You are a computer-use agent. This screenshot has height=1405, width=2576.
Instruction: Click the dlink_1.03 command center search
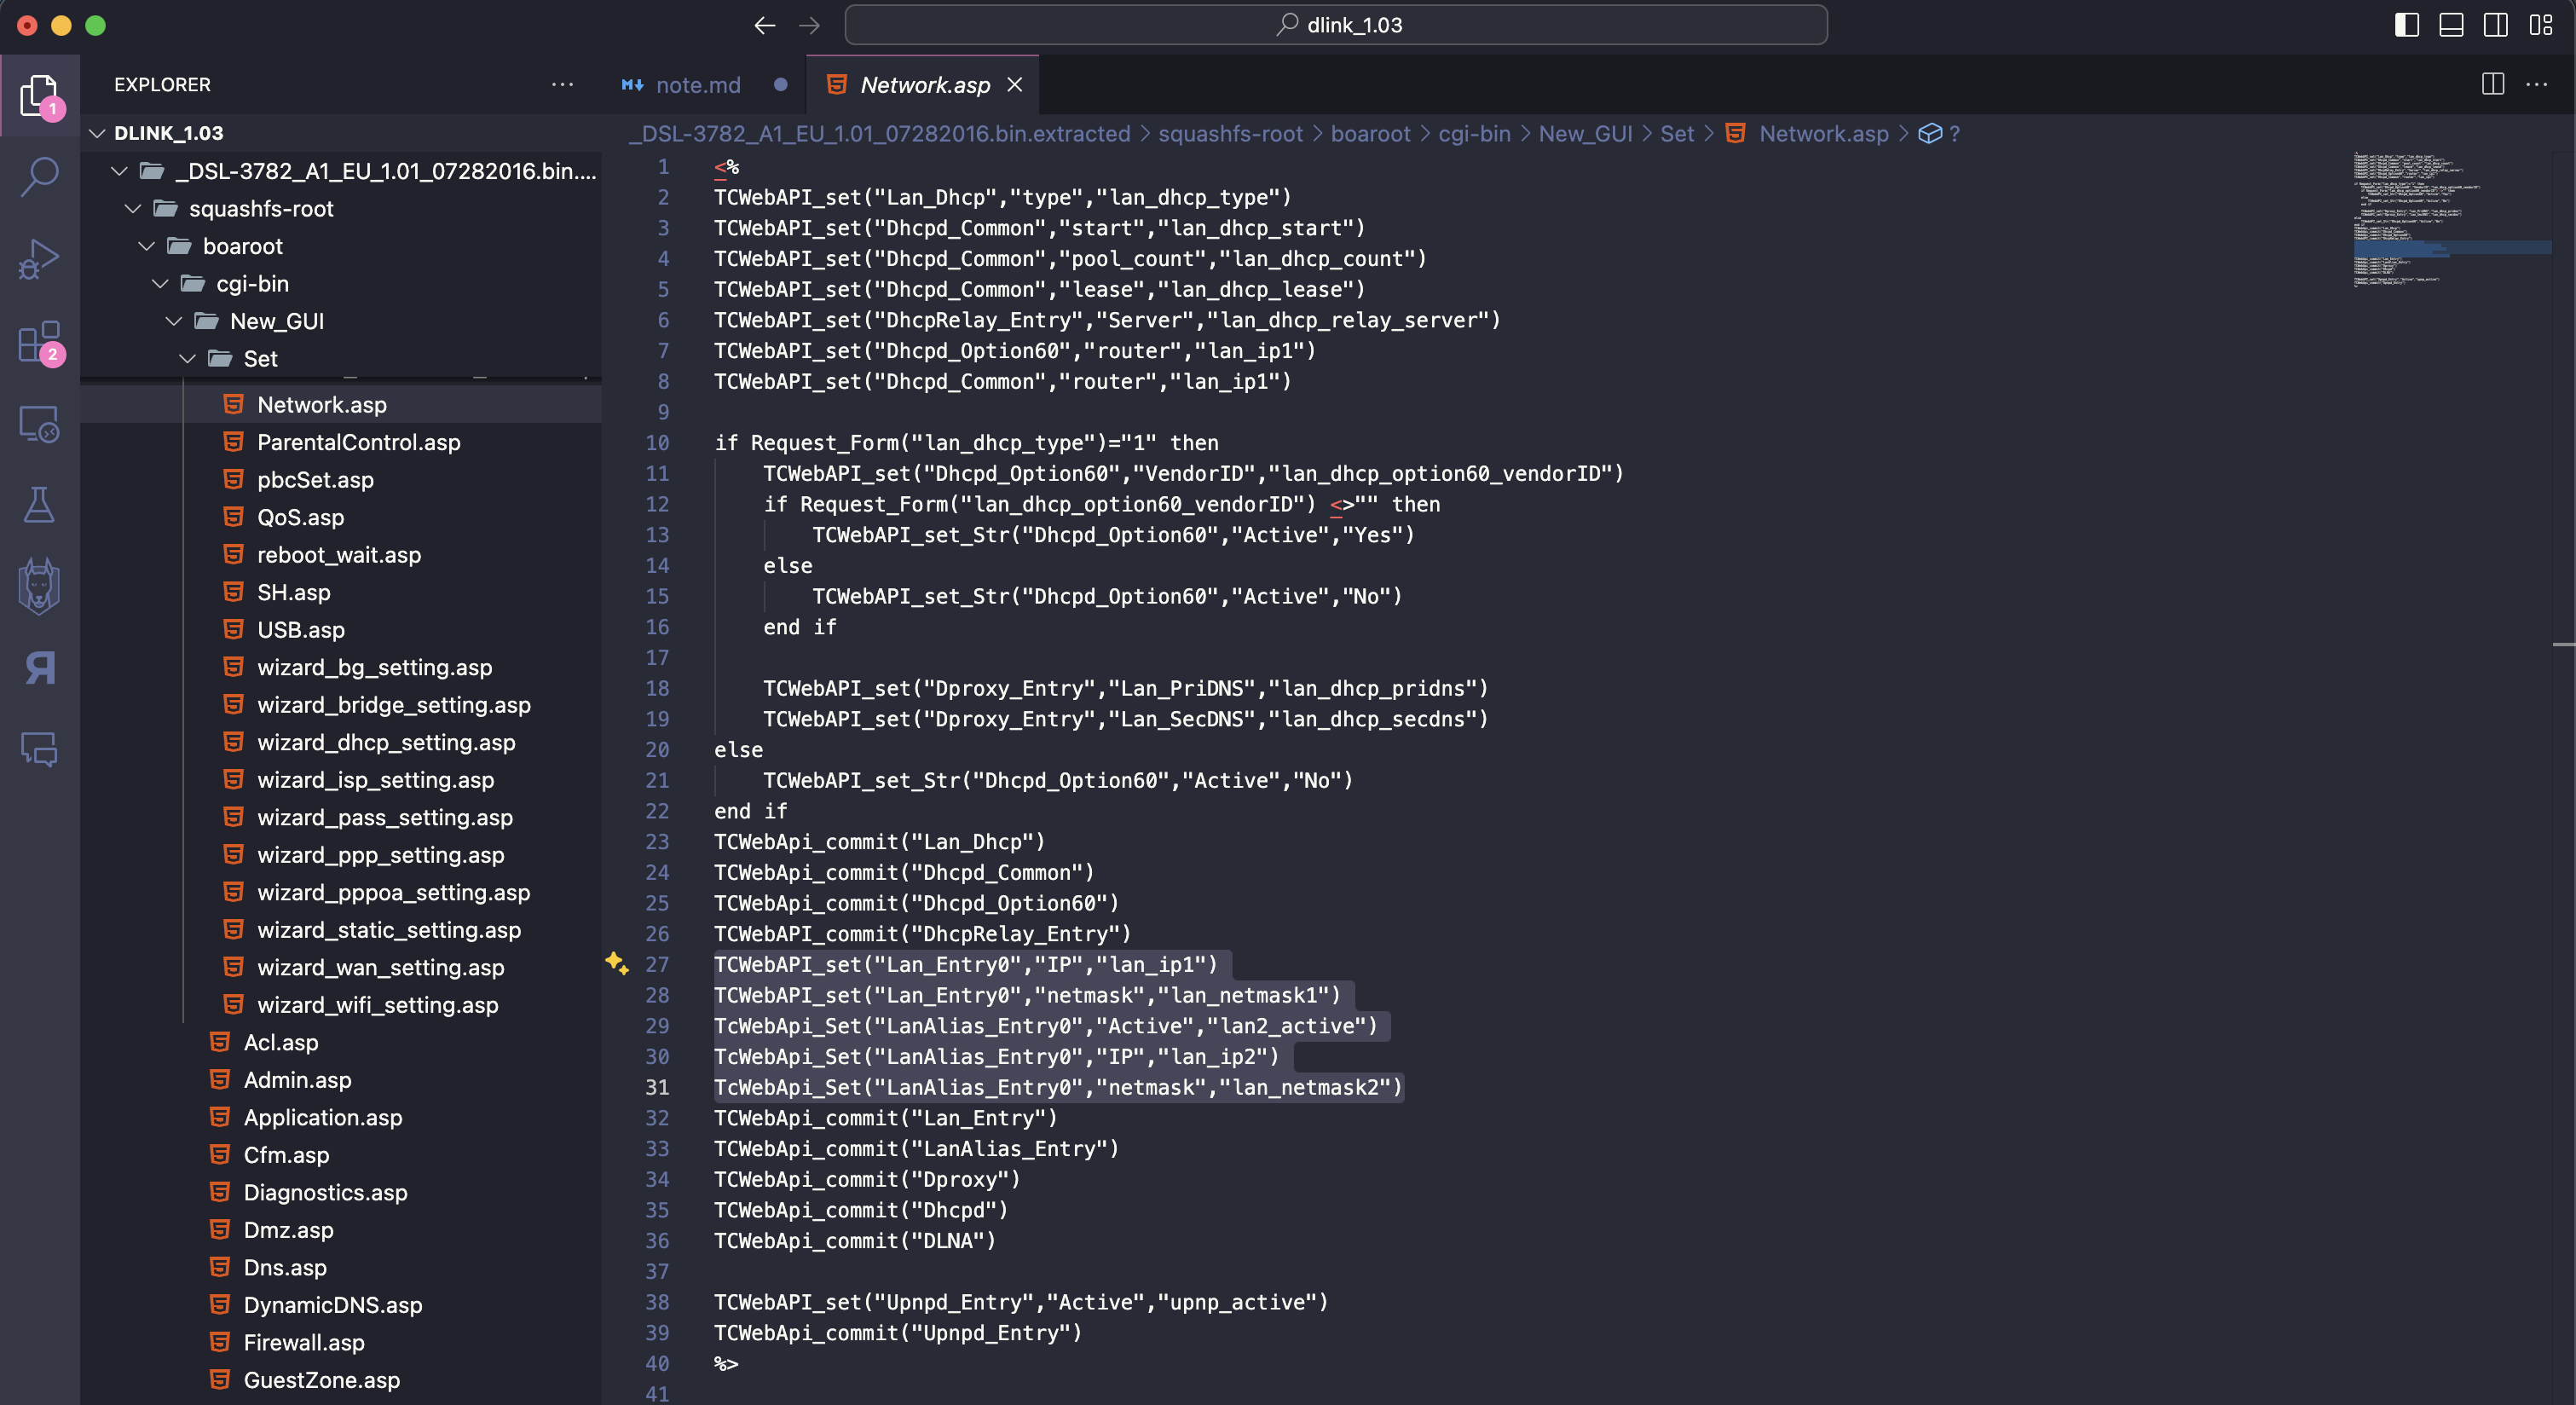(x=1336, y=25)
